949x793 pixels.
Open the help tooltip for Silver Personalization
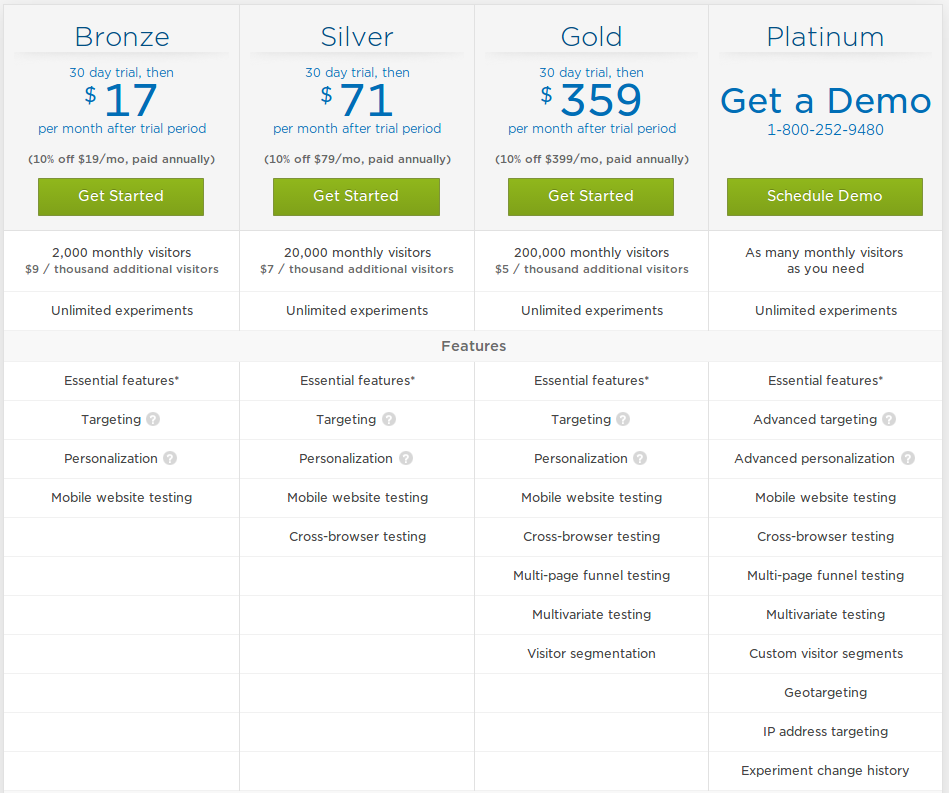406,458
